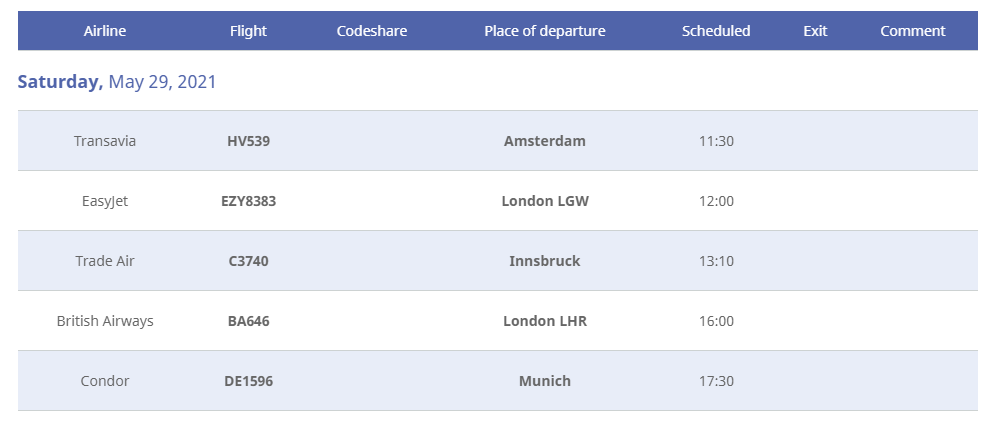Click the British Airways airline name
The height and width of the screenshot is (422, 994).
point(105,321)
